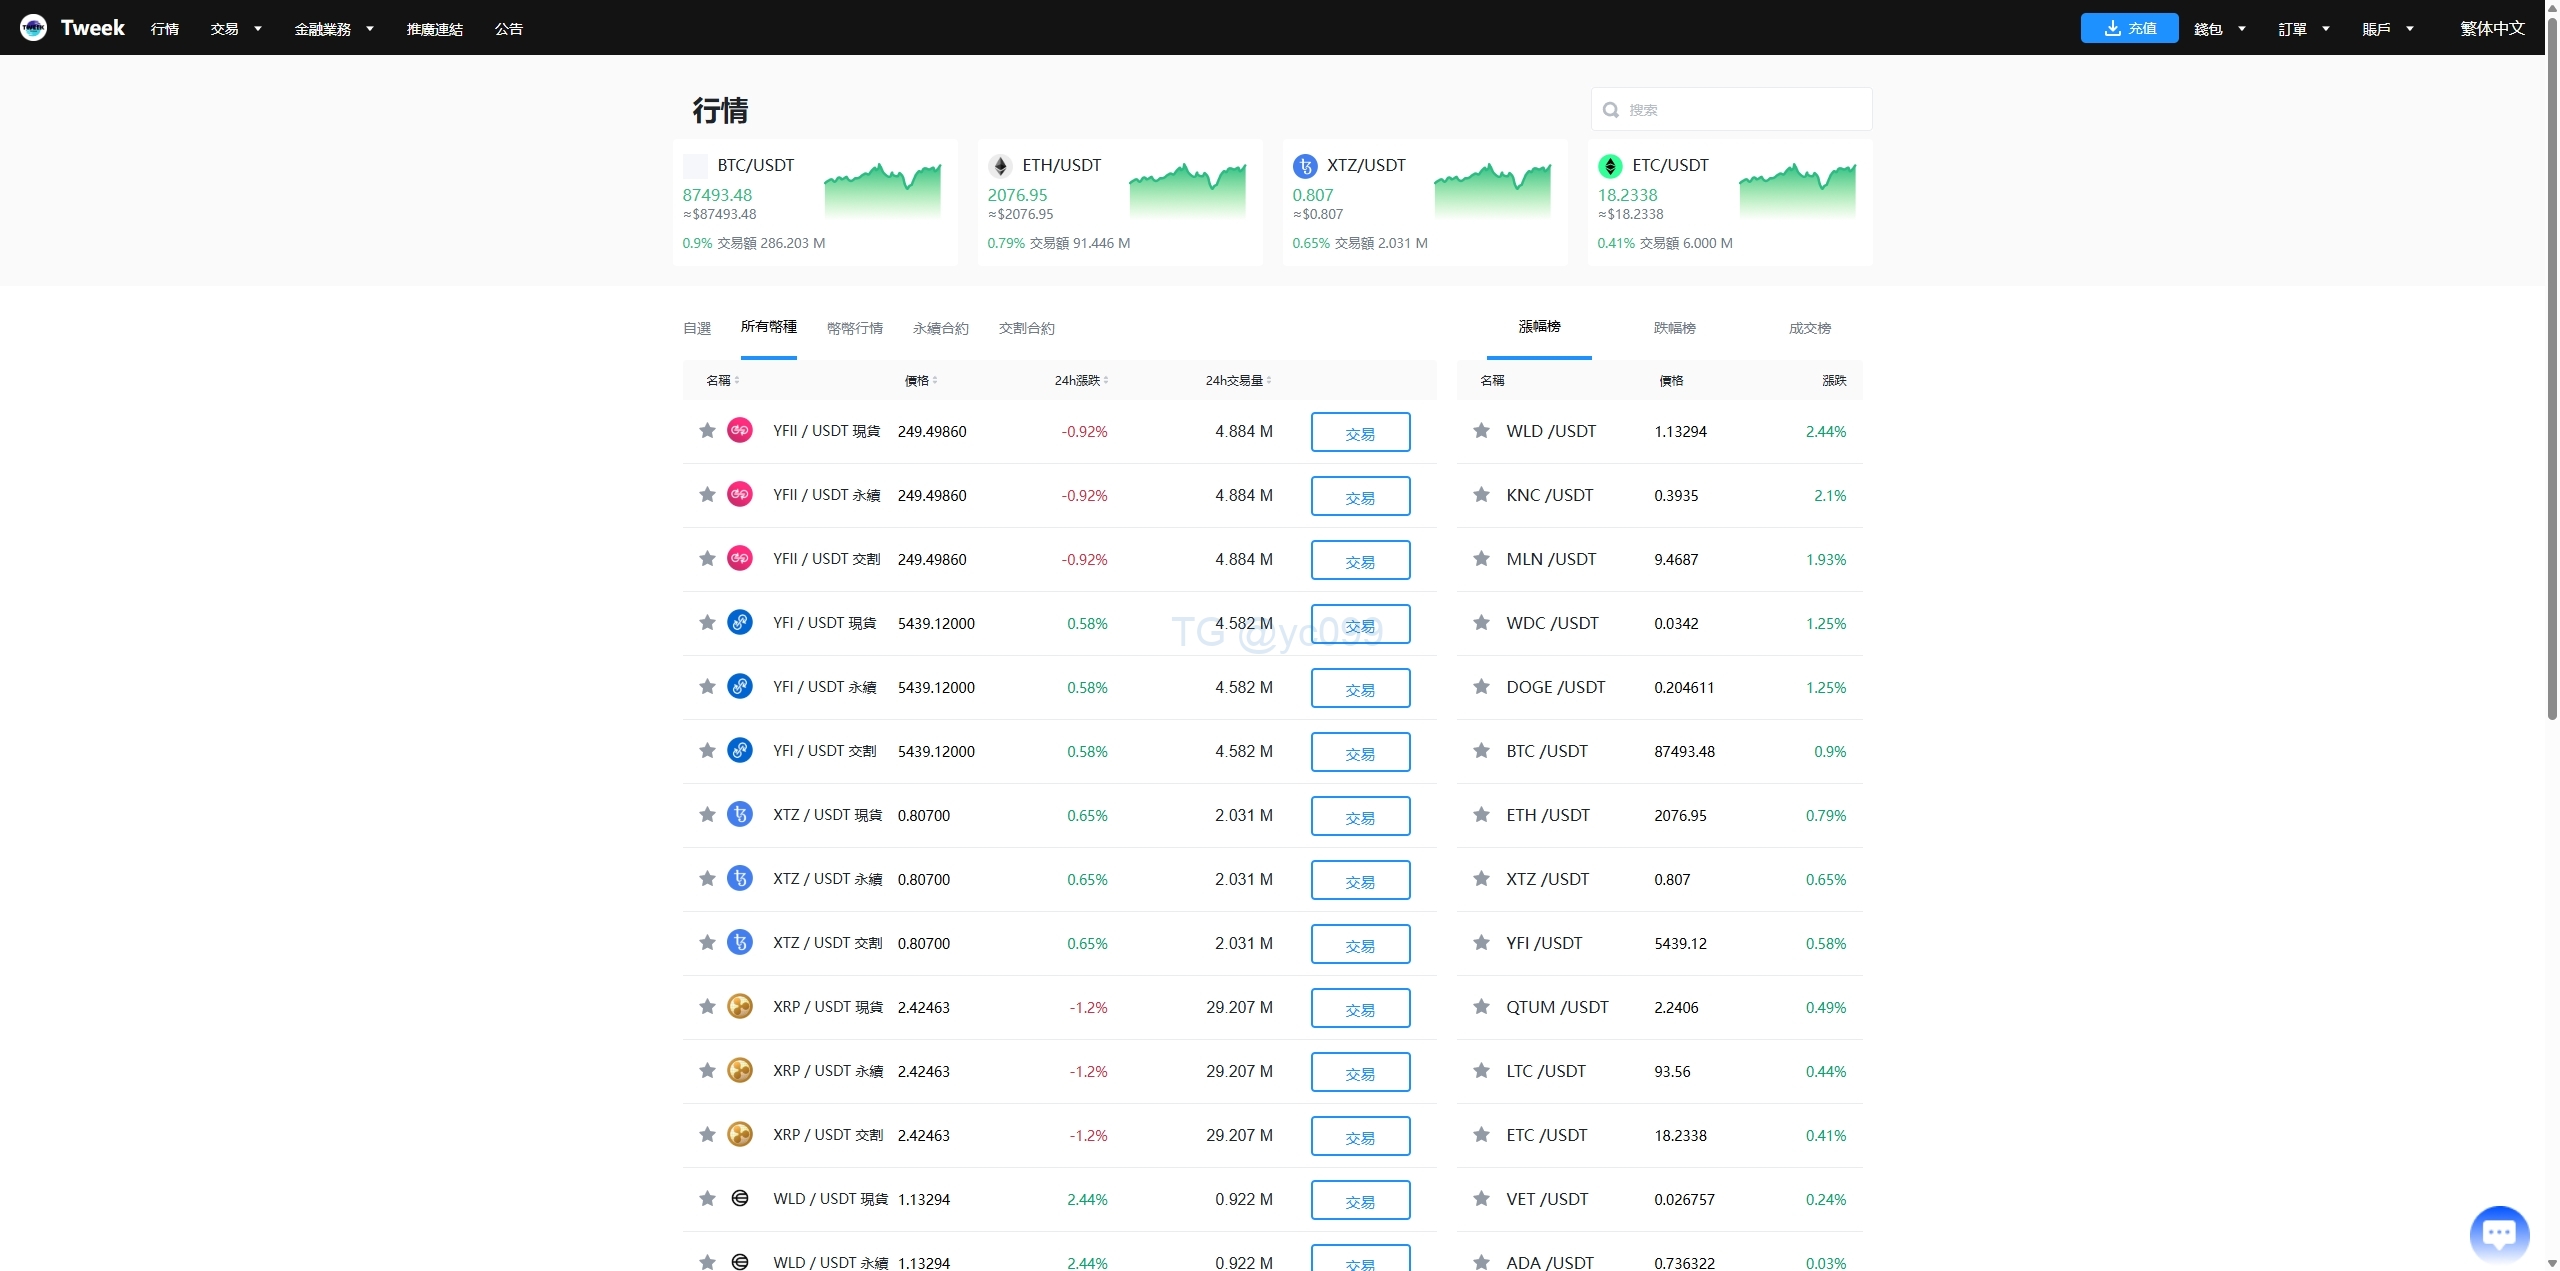Click the 充值 deposit button
The width and height of the screenshot is (2560, 1271).
point(2129,28)
